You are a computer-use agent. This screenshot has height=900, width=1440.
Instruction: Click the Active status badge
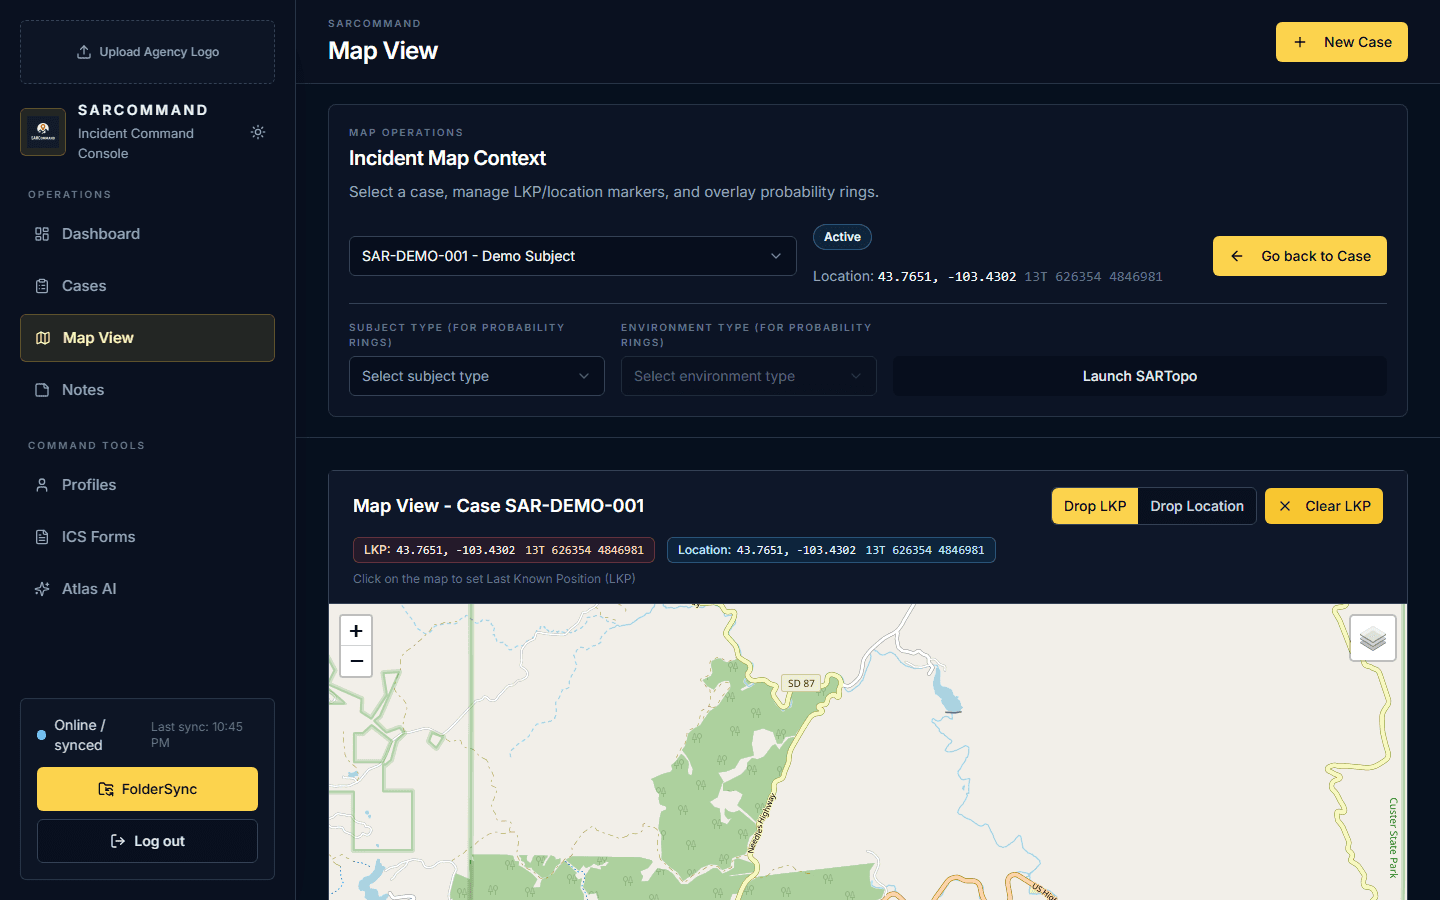click(x=842, y=237)
